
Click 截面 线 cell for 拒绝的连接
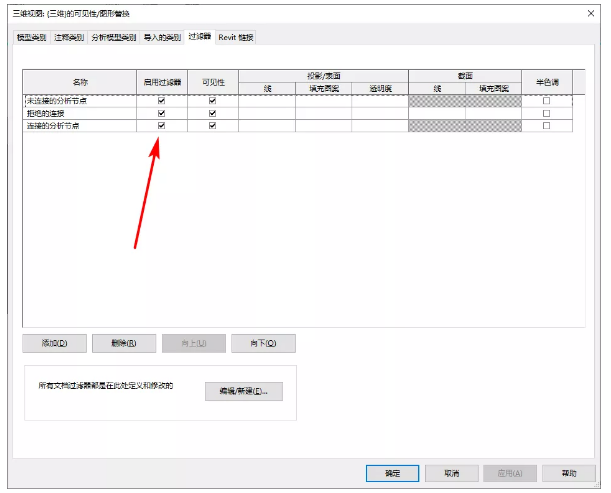(437, 113)
